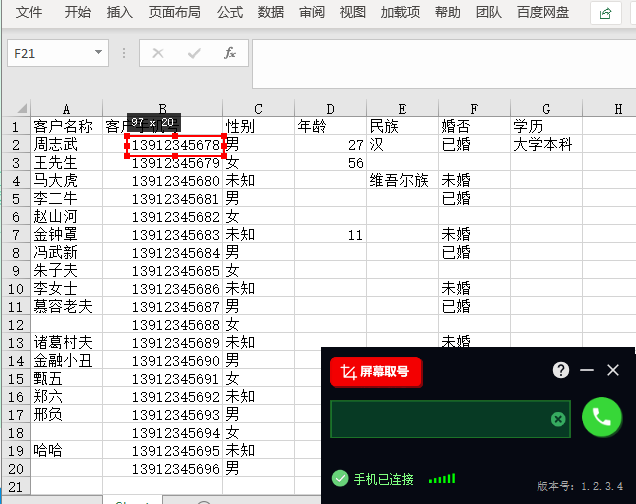Image resolution: width=636 pixels, height=504 pixels.
Task: Clear the phone number input field
Action: tap(558, 419)
